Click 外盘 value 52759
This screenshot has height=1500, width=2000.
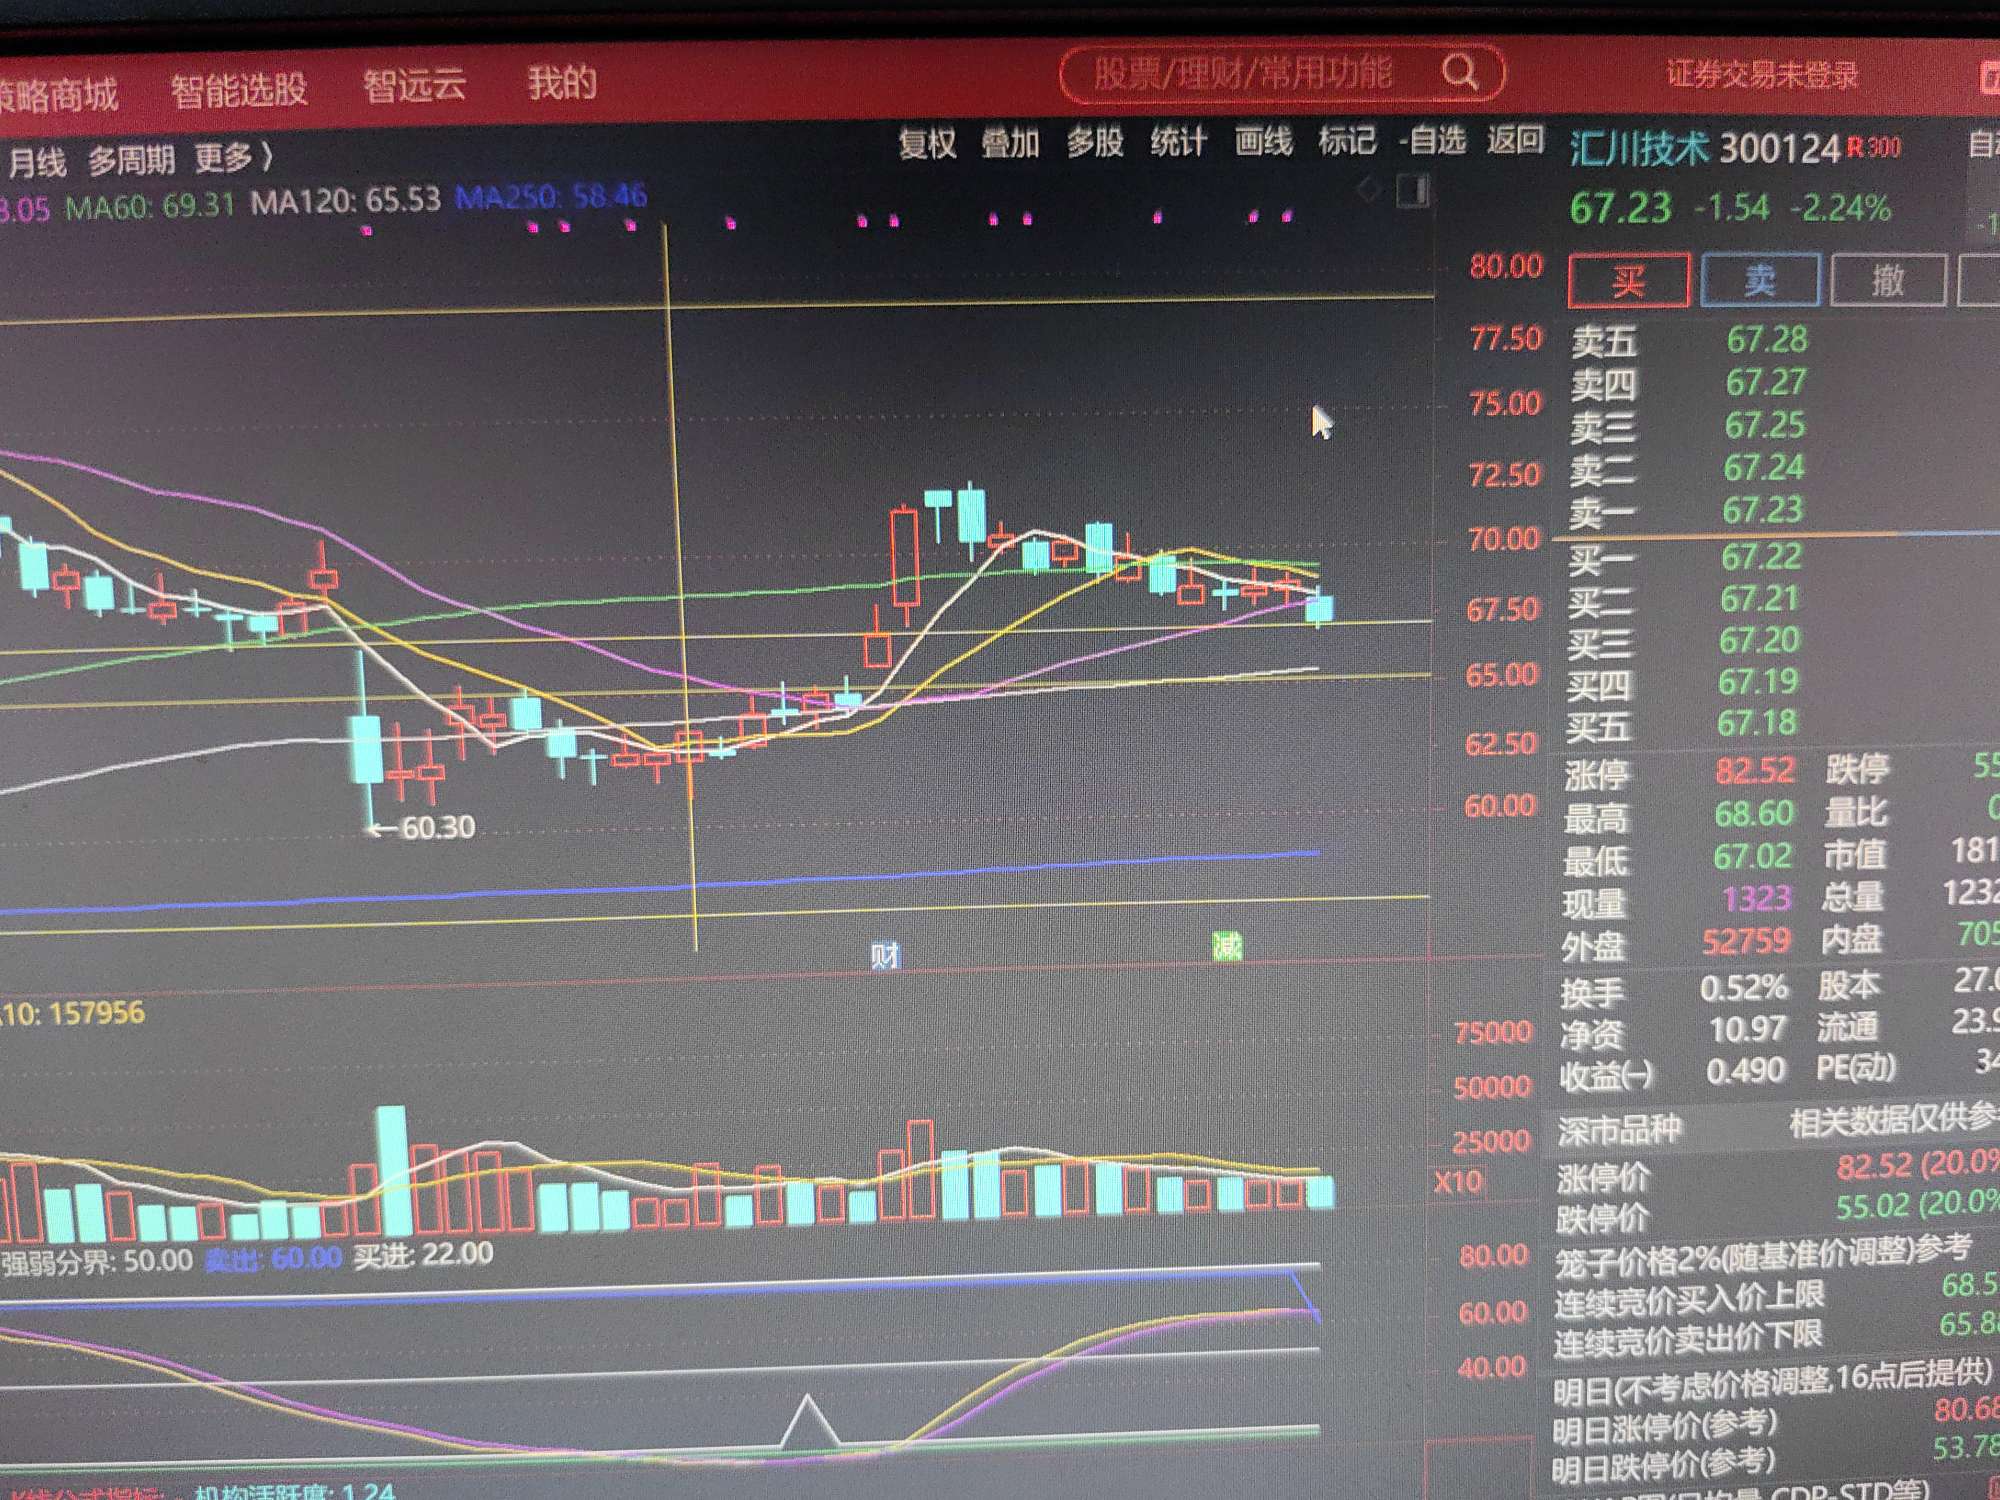point(1747,942)
